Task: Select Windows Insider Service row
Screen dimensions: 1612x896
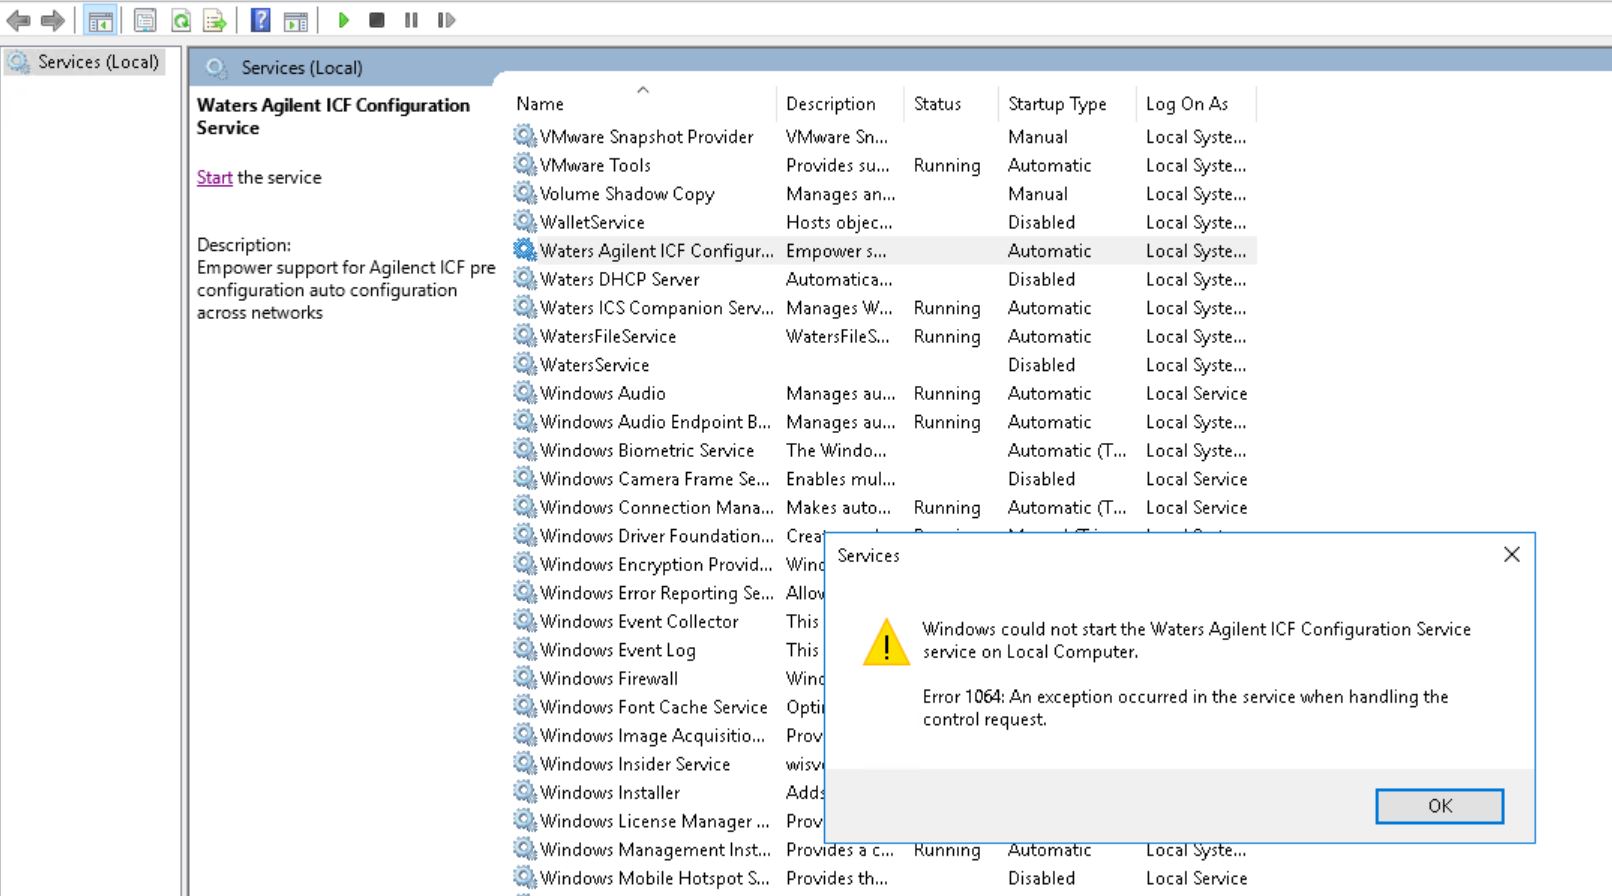Action: [x=667, y=764]
